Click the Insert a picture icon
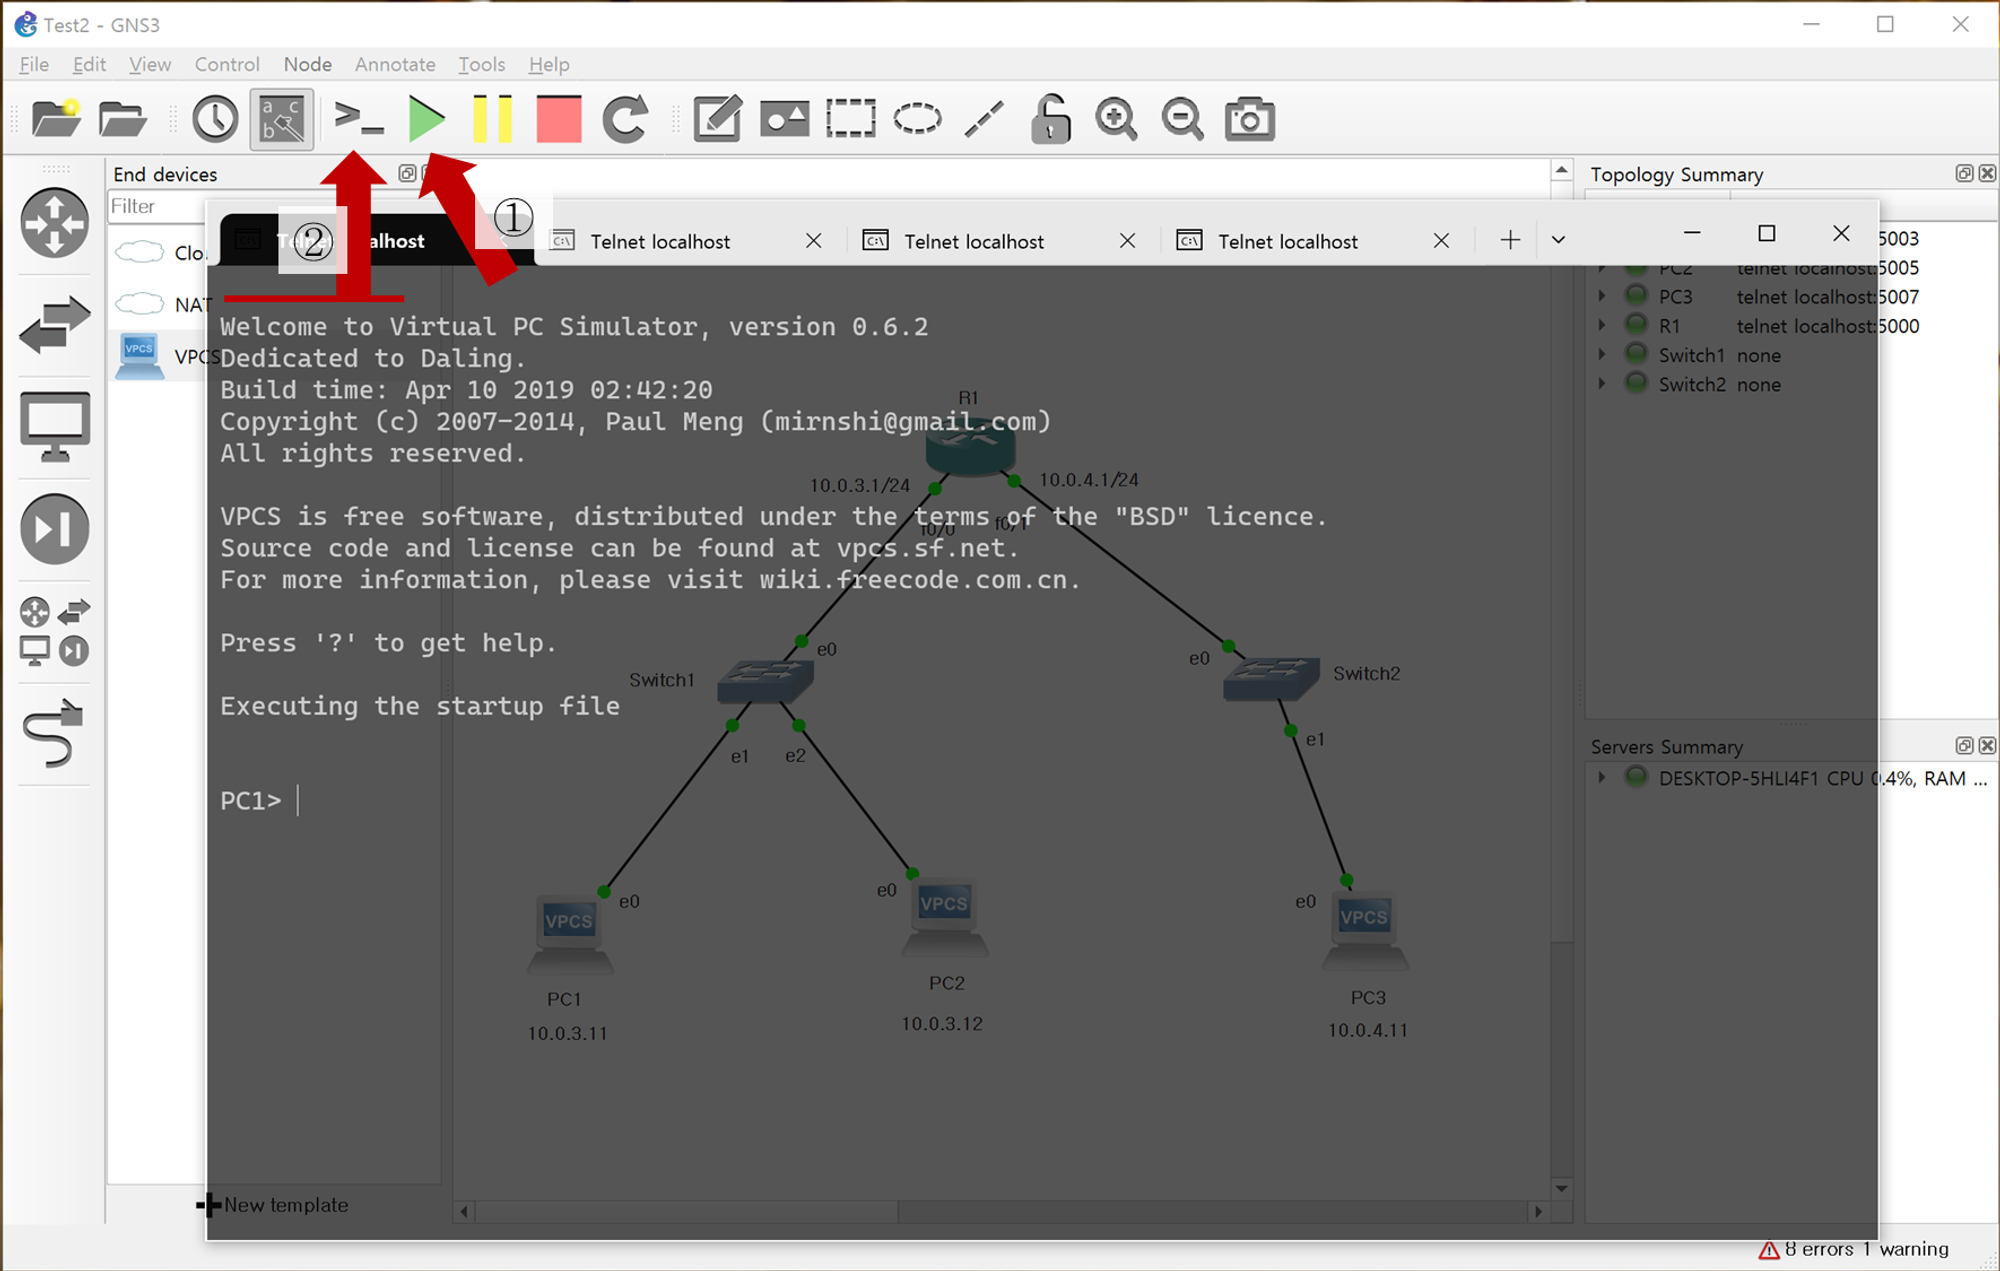Viewport: 2000px width, 1271px height. pyautogui.click(x=784, y=119)
